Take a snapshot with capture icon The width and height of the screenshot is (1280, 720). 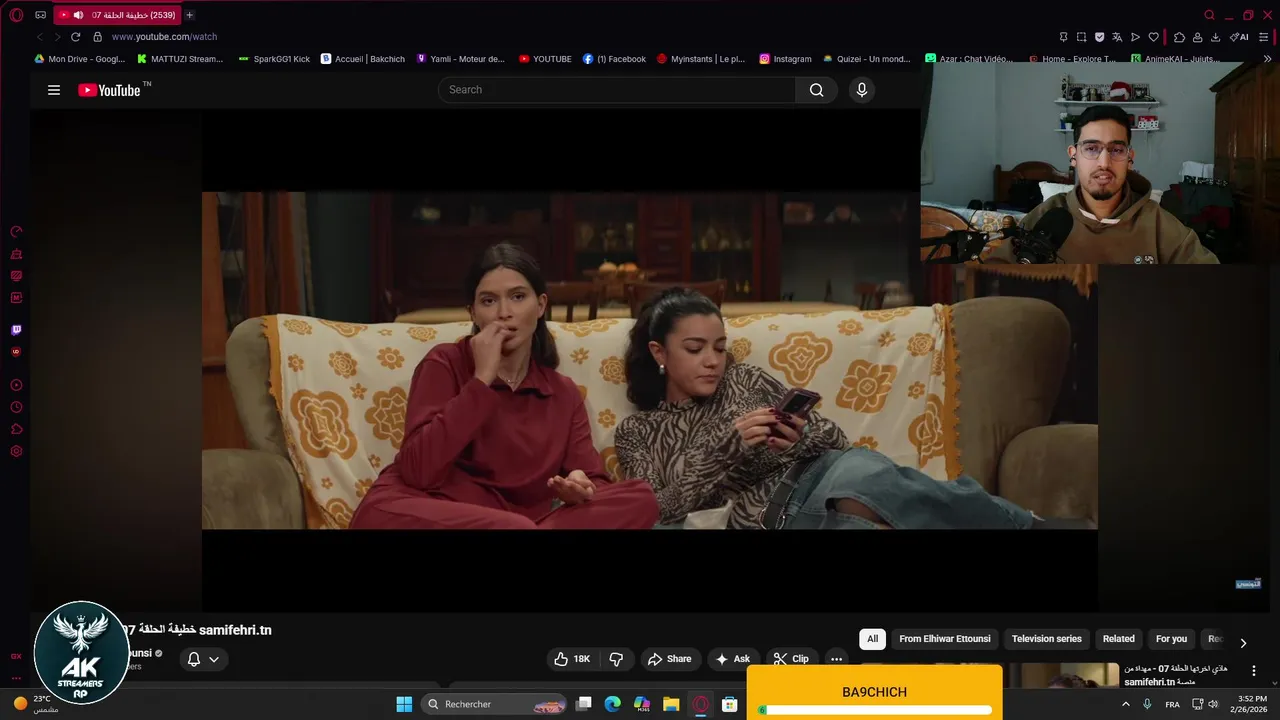[1082, 37]
